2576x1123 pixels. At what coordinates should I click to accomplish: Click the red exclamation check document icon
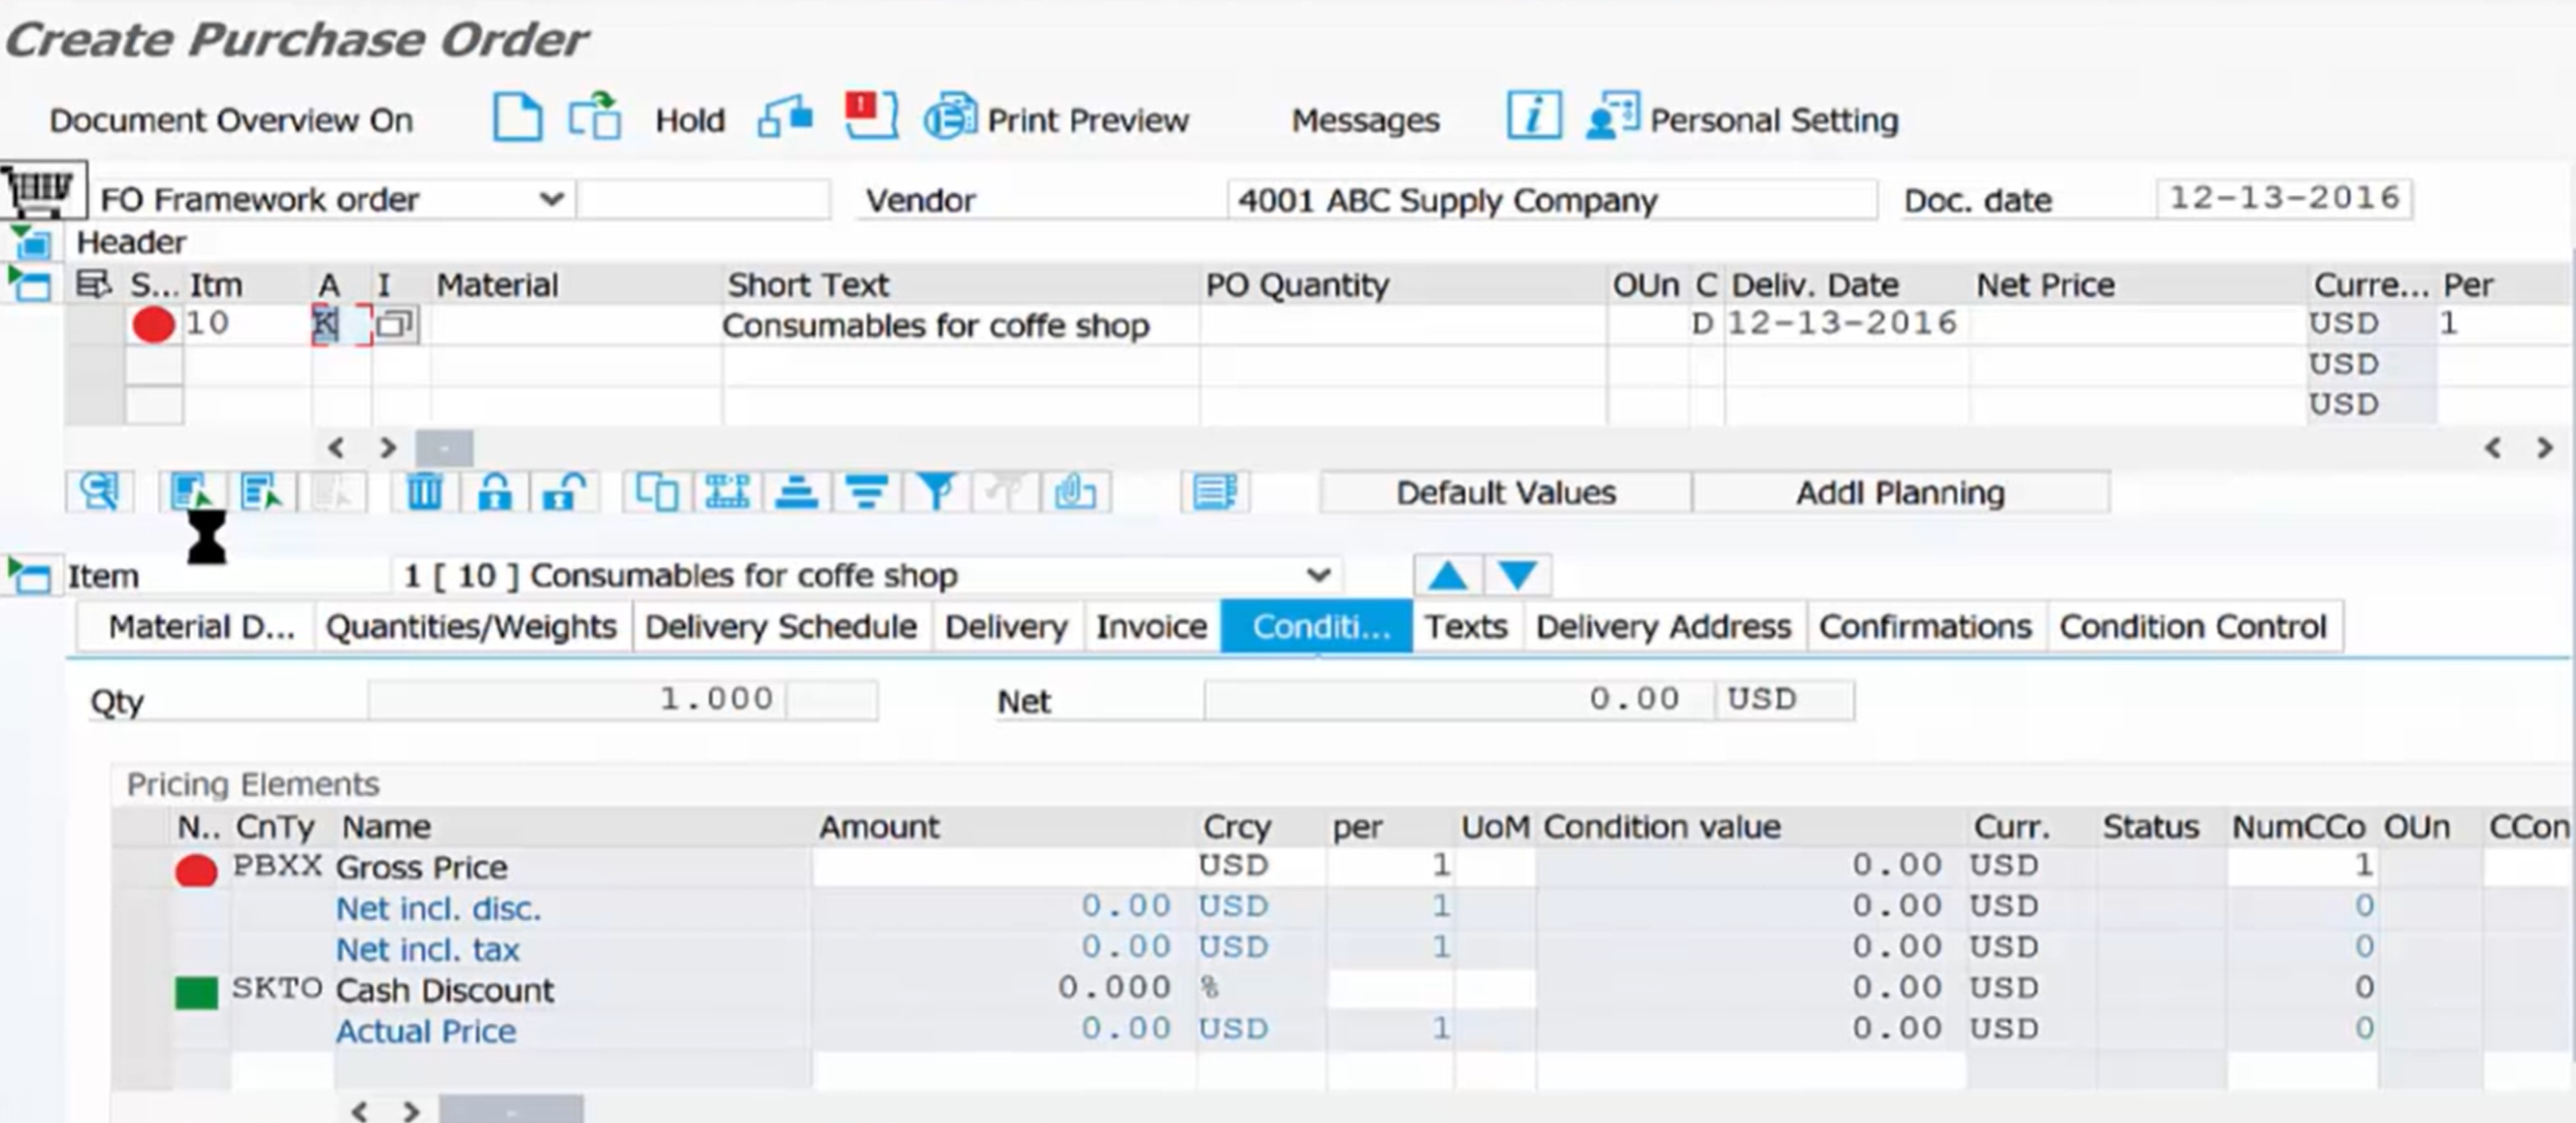870,116
